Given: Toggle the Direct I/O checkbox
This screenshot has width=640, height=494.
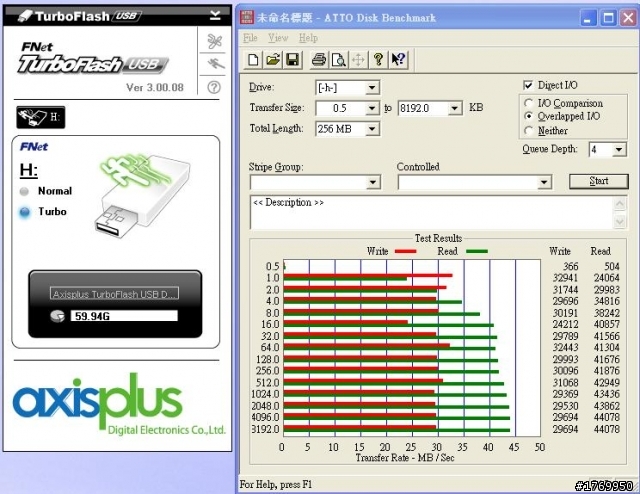Looking at the screenshot, I should pyautogui.click(x=528, y=85).
